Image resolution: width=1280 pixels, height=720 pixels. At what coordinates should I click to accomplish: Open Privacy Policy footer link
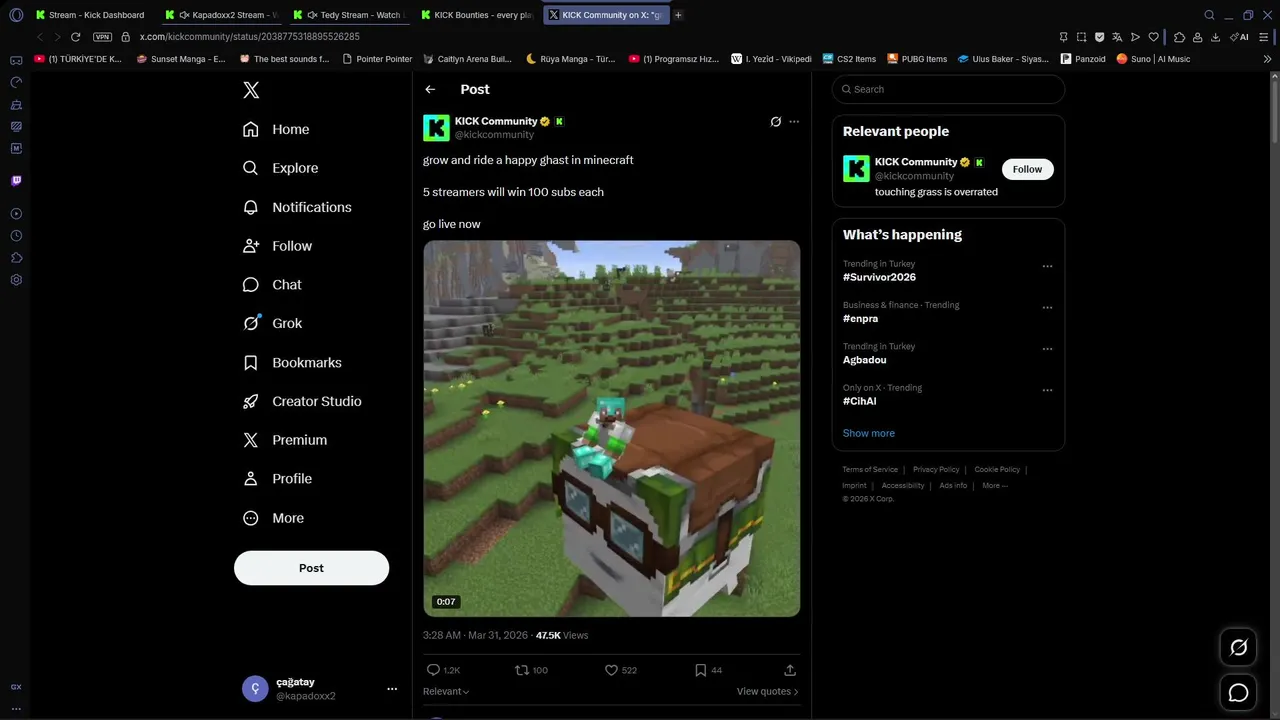(936, 469)
